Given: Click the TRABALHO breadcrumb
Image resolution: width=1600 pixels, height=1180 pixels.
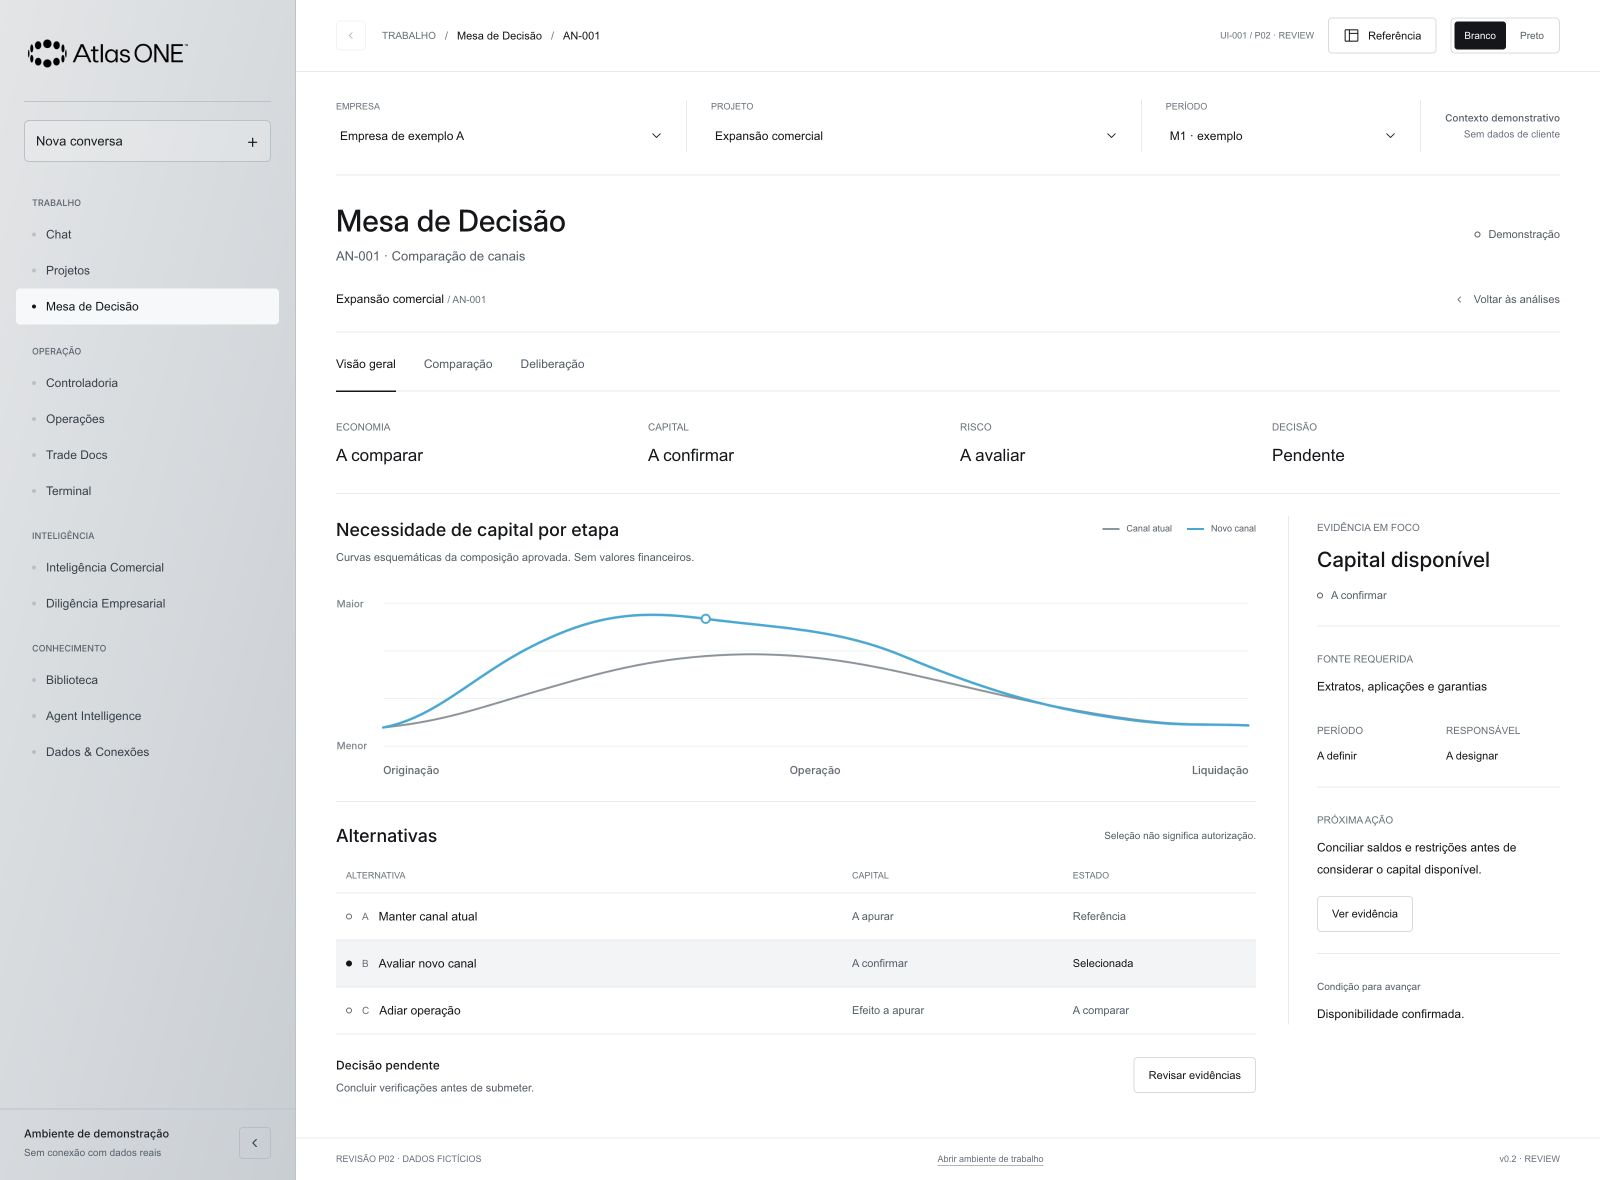Looking at the screenshot, I should click(409, 36).
